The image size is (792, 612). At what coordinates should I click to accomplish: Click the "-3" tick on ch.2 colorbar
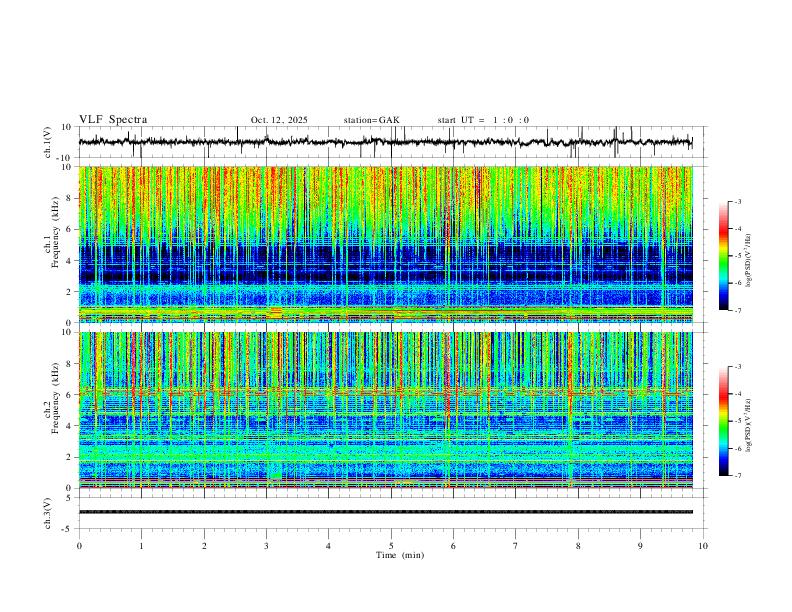coord(738,367)
